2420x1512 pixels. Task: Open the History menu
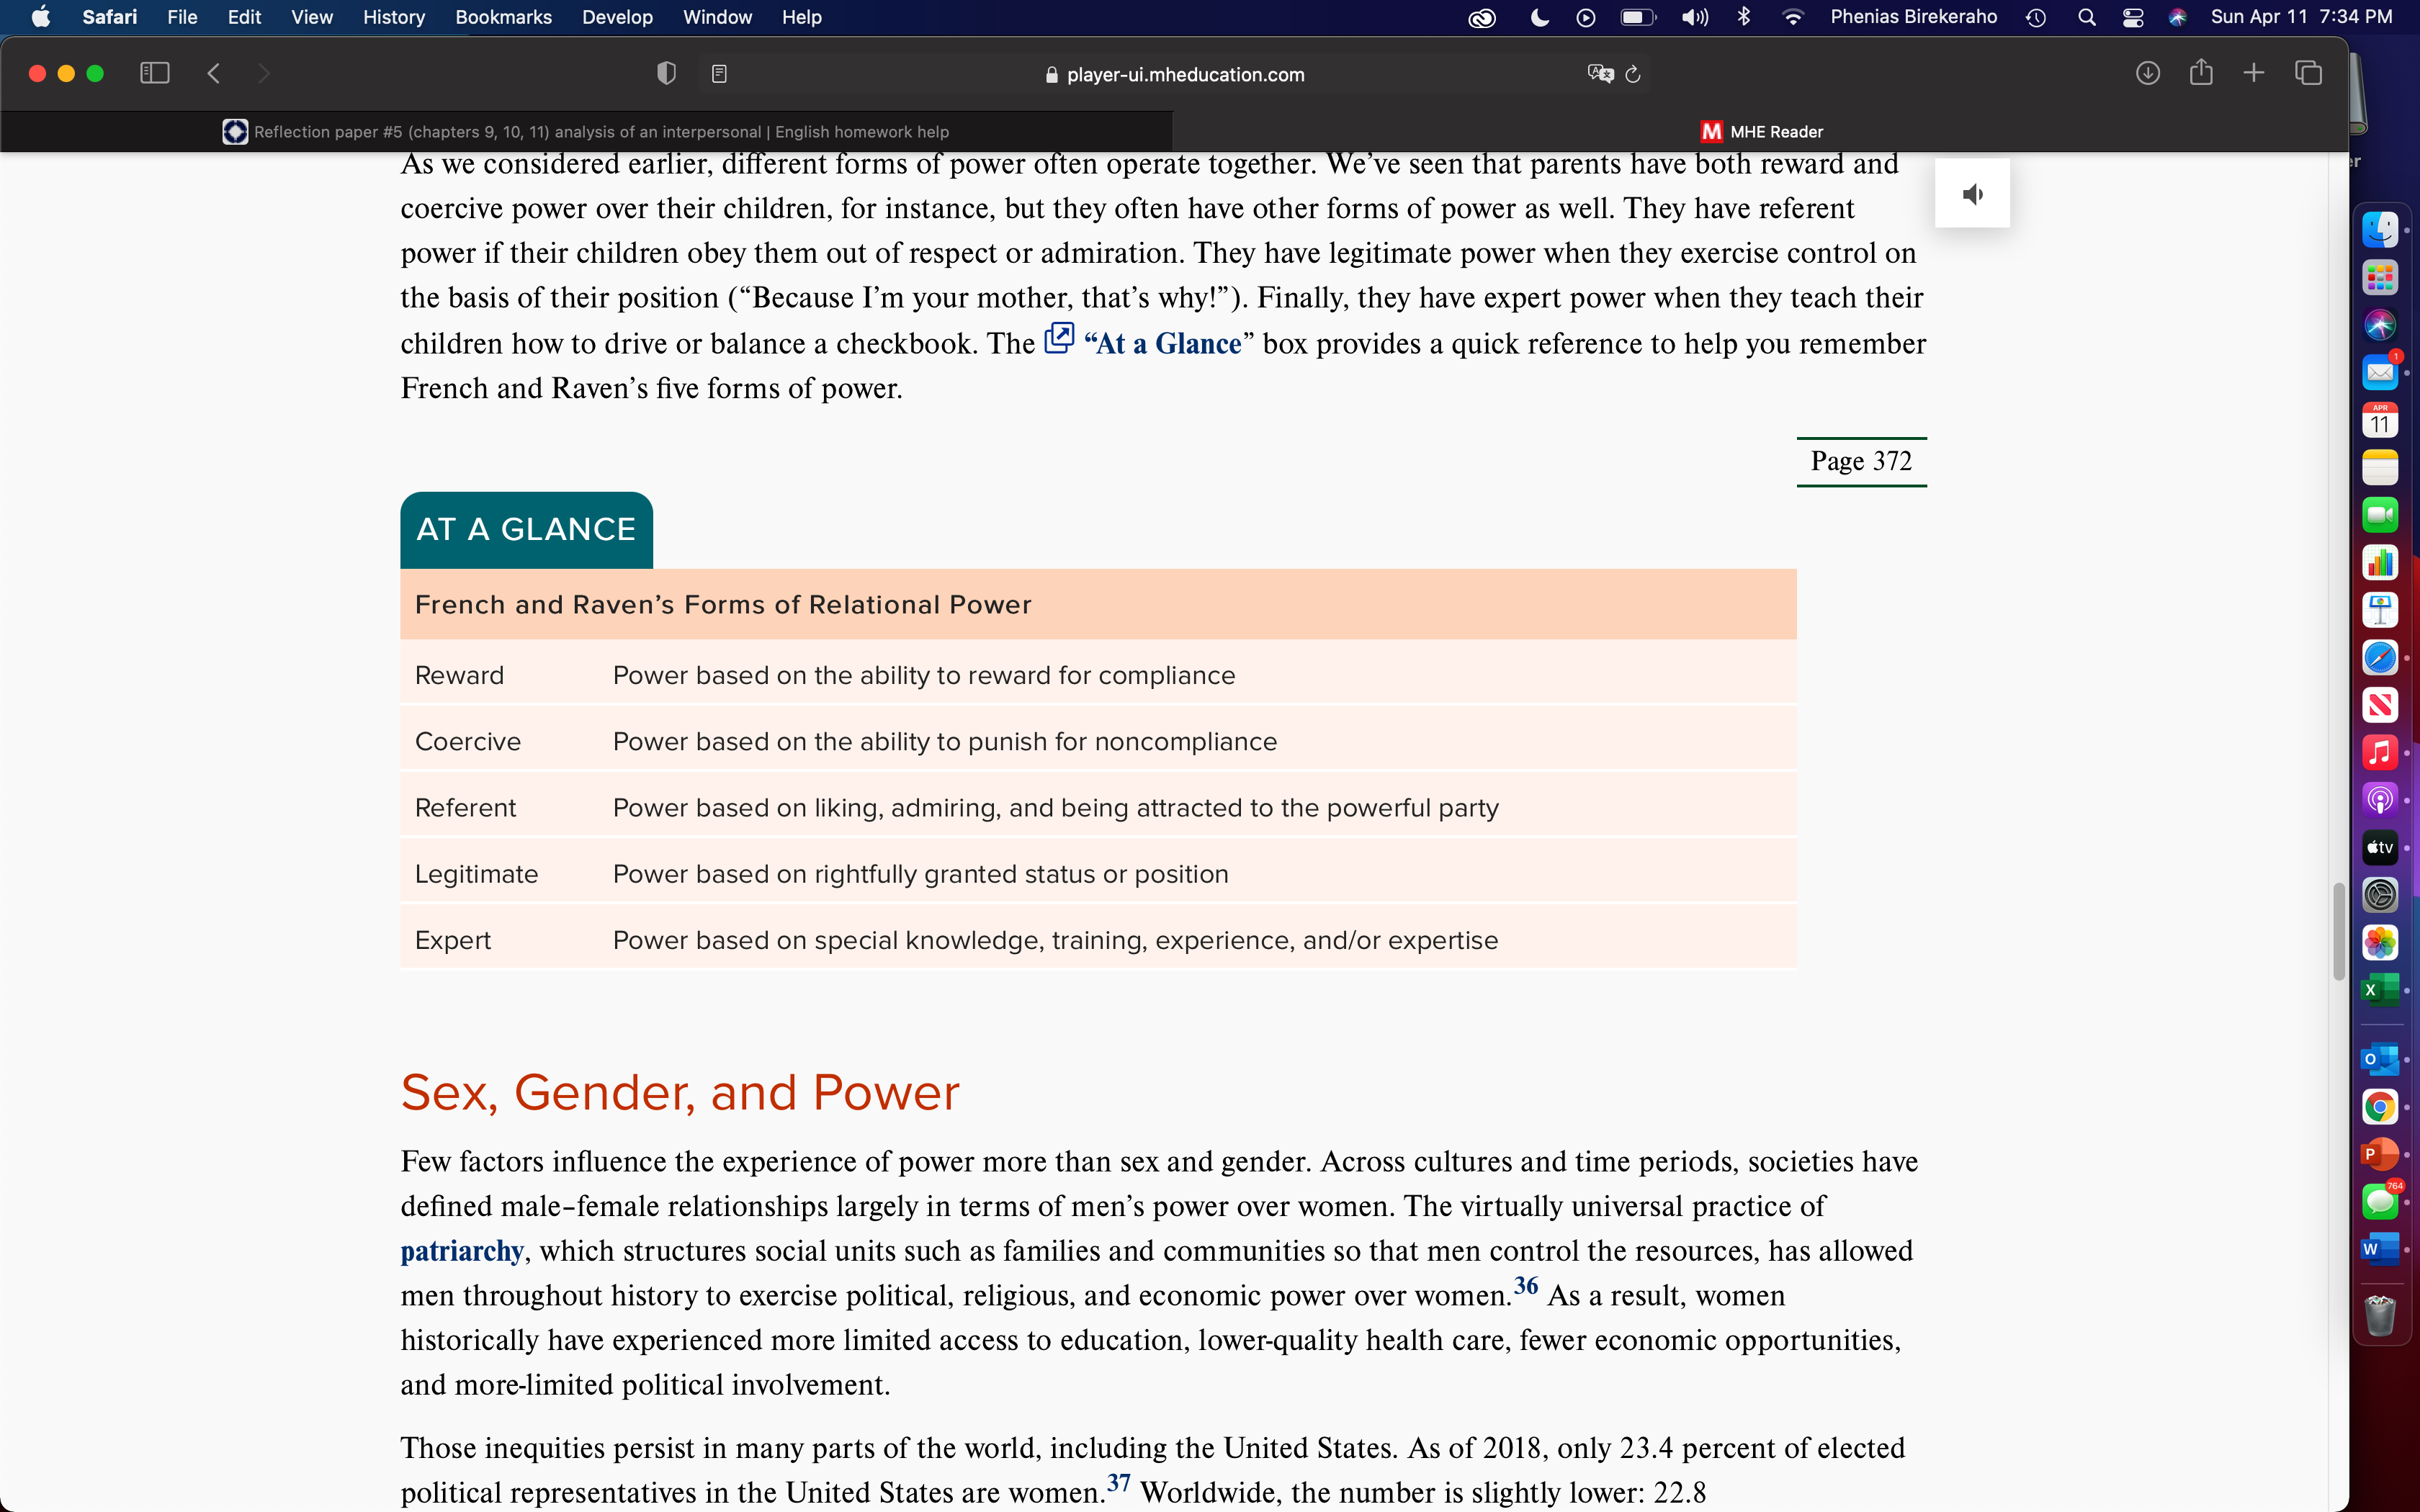pyautogui.click(x=393, y=17)
